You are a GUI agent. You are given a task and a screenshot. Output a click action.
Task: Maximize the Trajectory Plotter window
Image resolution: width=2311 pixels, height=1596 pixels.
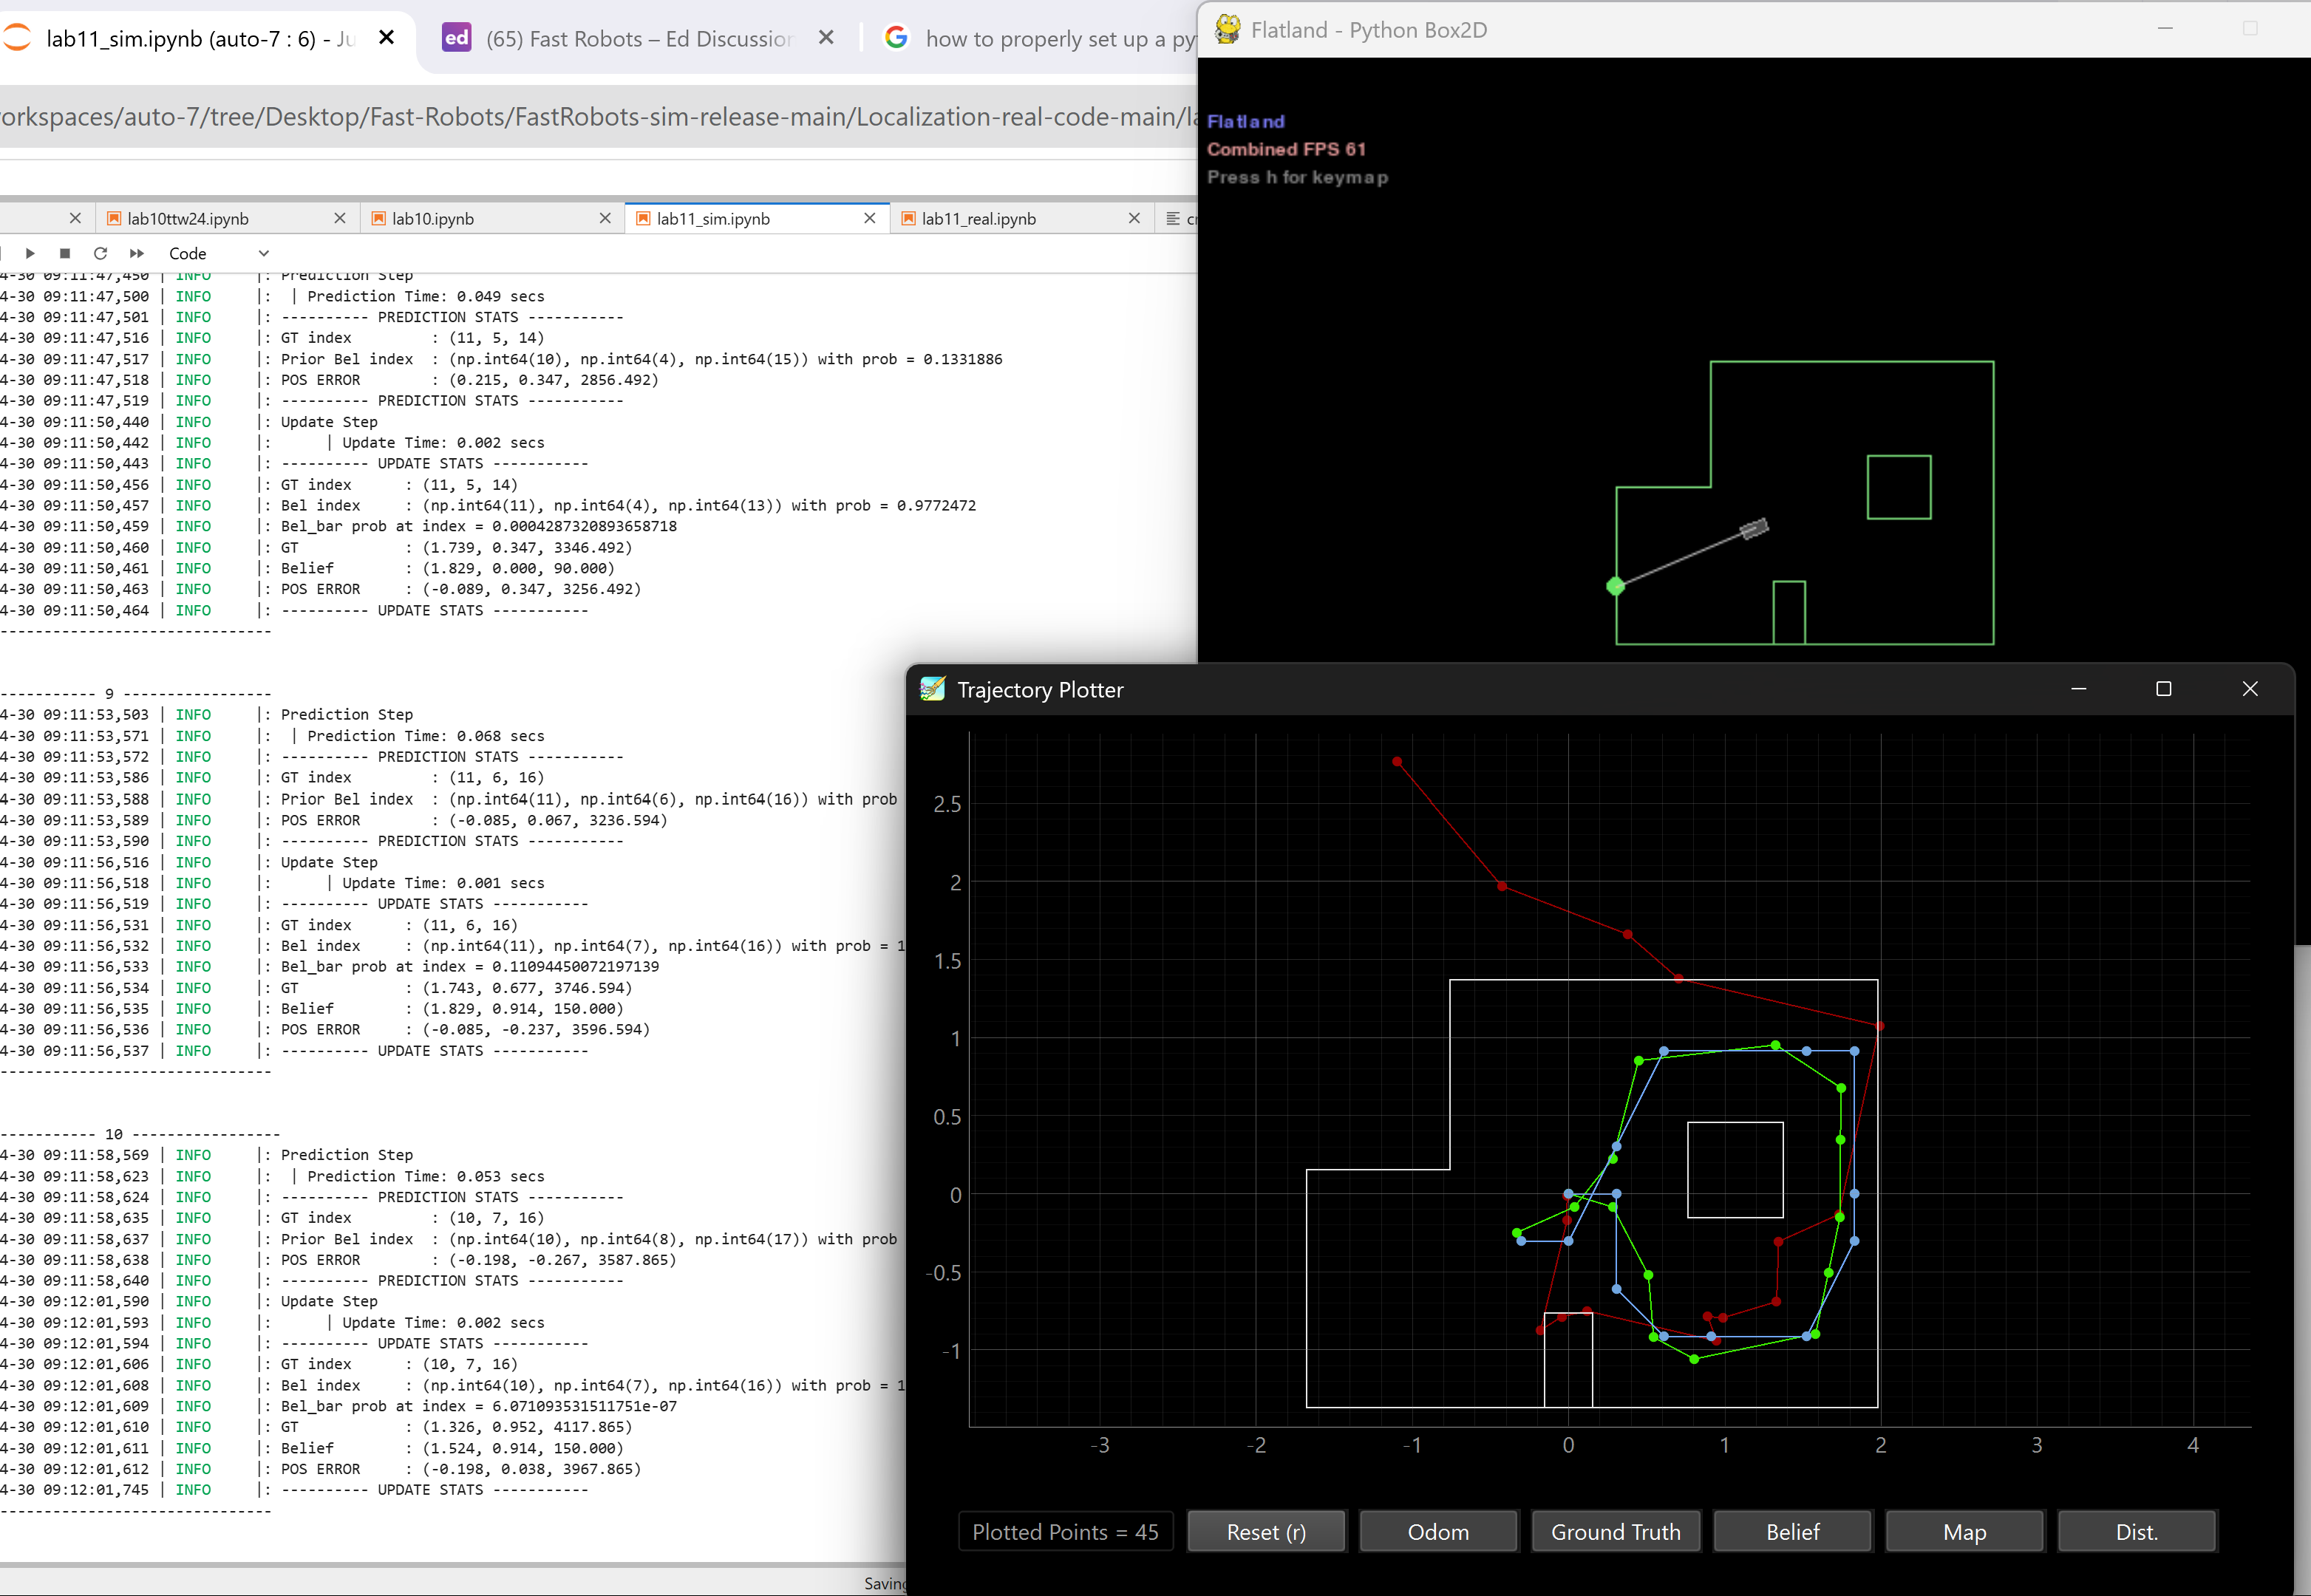click(x=2163, y=689)
